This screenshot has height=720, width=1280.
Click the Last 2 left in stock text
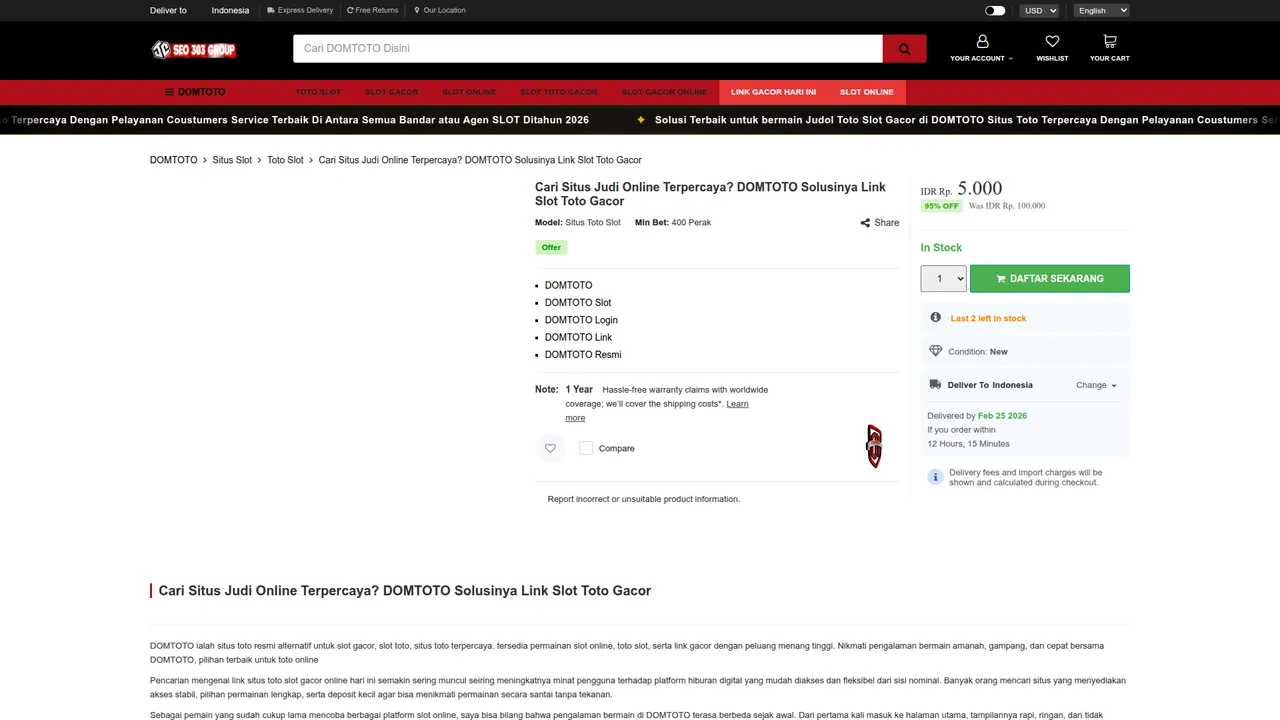click(x=988, y=318)
